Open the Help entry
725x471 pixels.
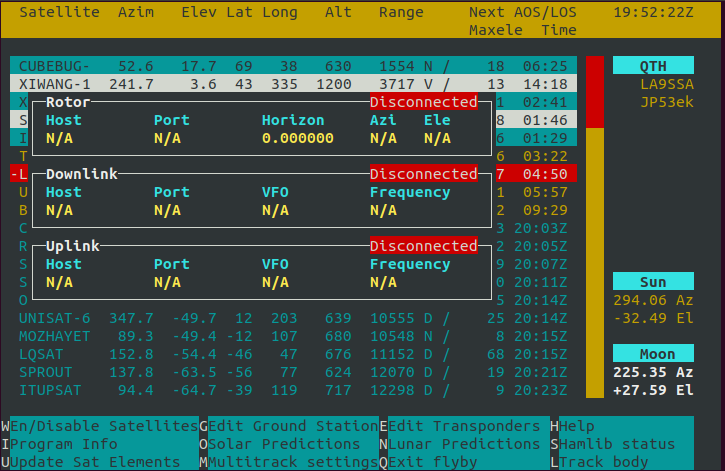pos(578,426)
